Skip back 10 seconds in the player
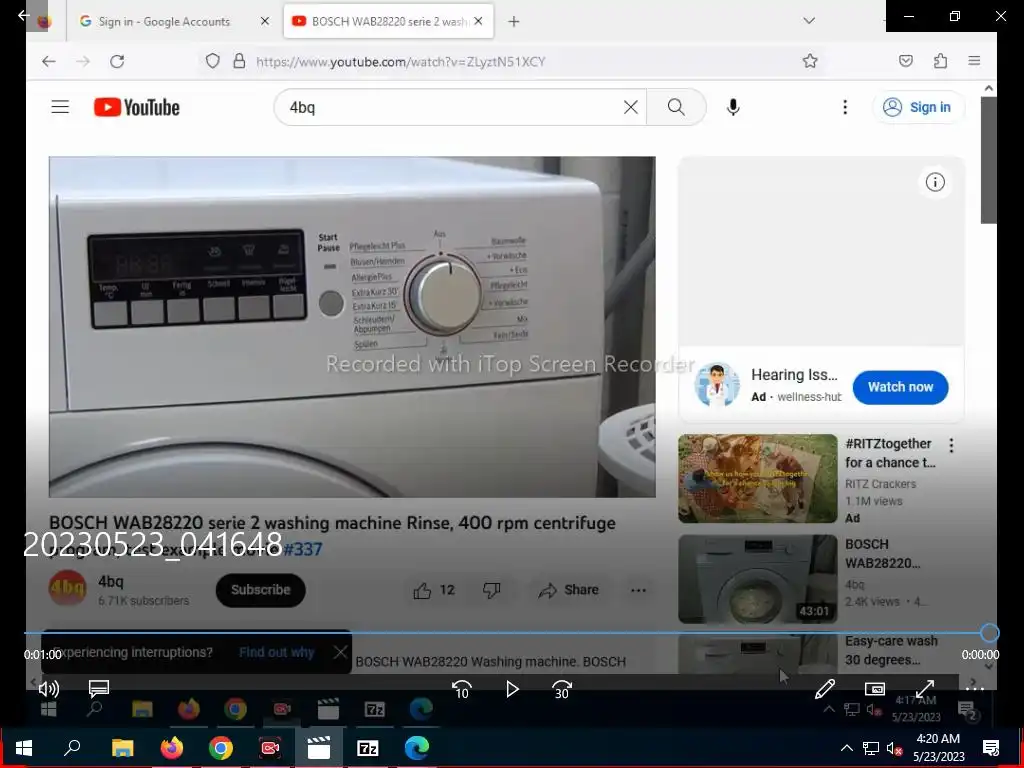The height and width of the screenshot is (768, 1024). click(462, 689)
